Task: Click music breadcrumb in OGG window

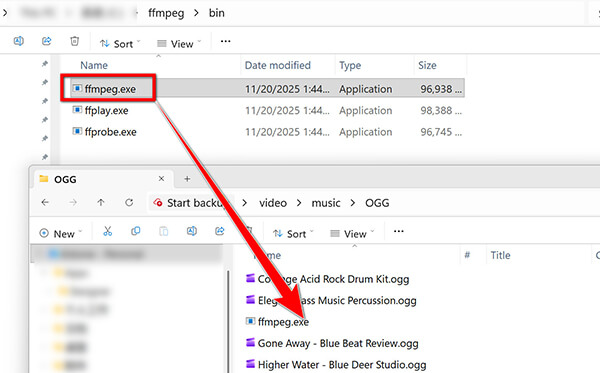Action: coord(326,203)
